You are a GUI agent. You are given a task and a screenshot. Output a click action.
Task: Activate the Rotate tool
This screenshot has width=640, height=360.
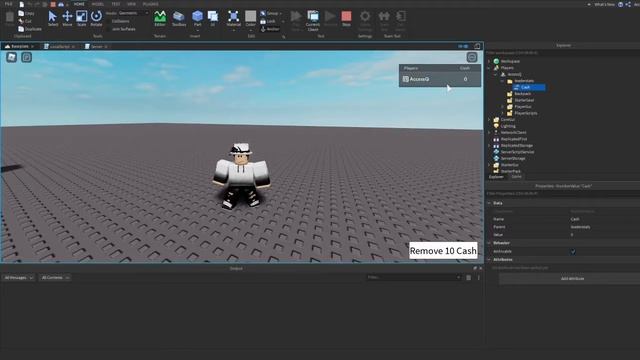point(96,19)
